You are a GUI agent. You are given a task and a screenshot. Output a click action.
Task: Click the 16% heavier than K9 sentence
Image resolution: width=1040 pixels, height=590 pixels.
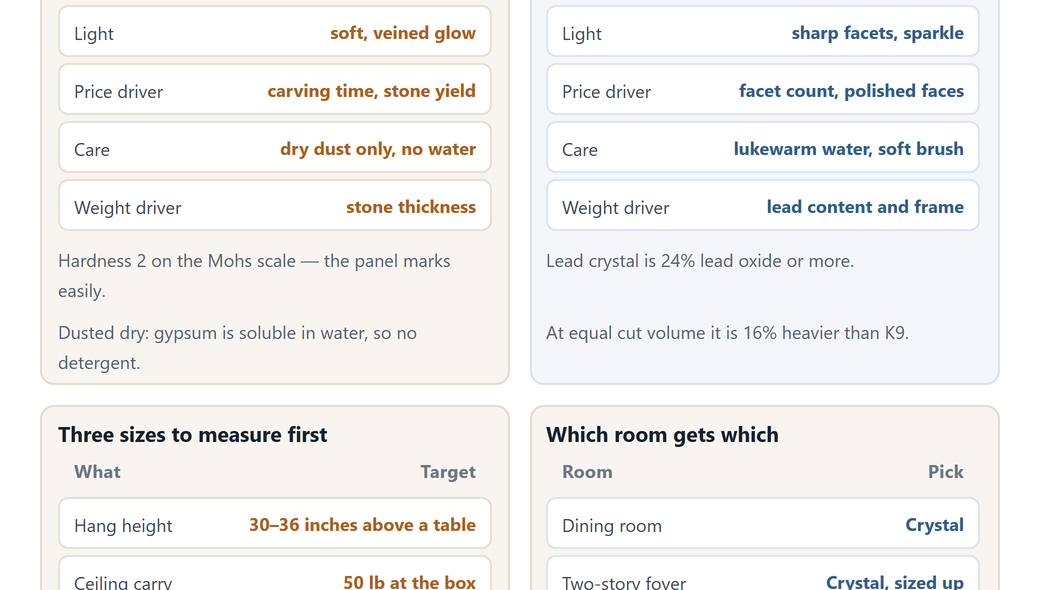pyautogui.click(x=728, y=333)
